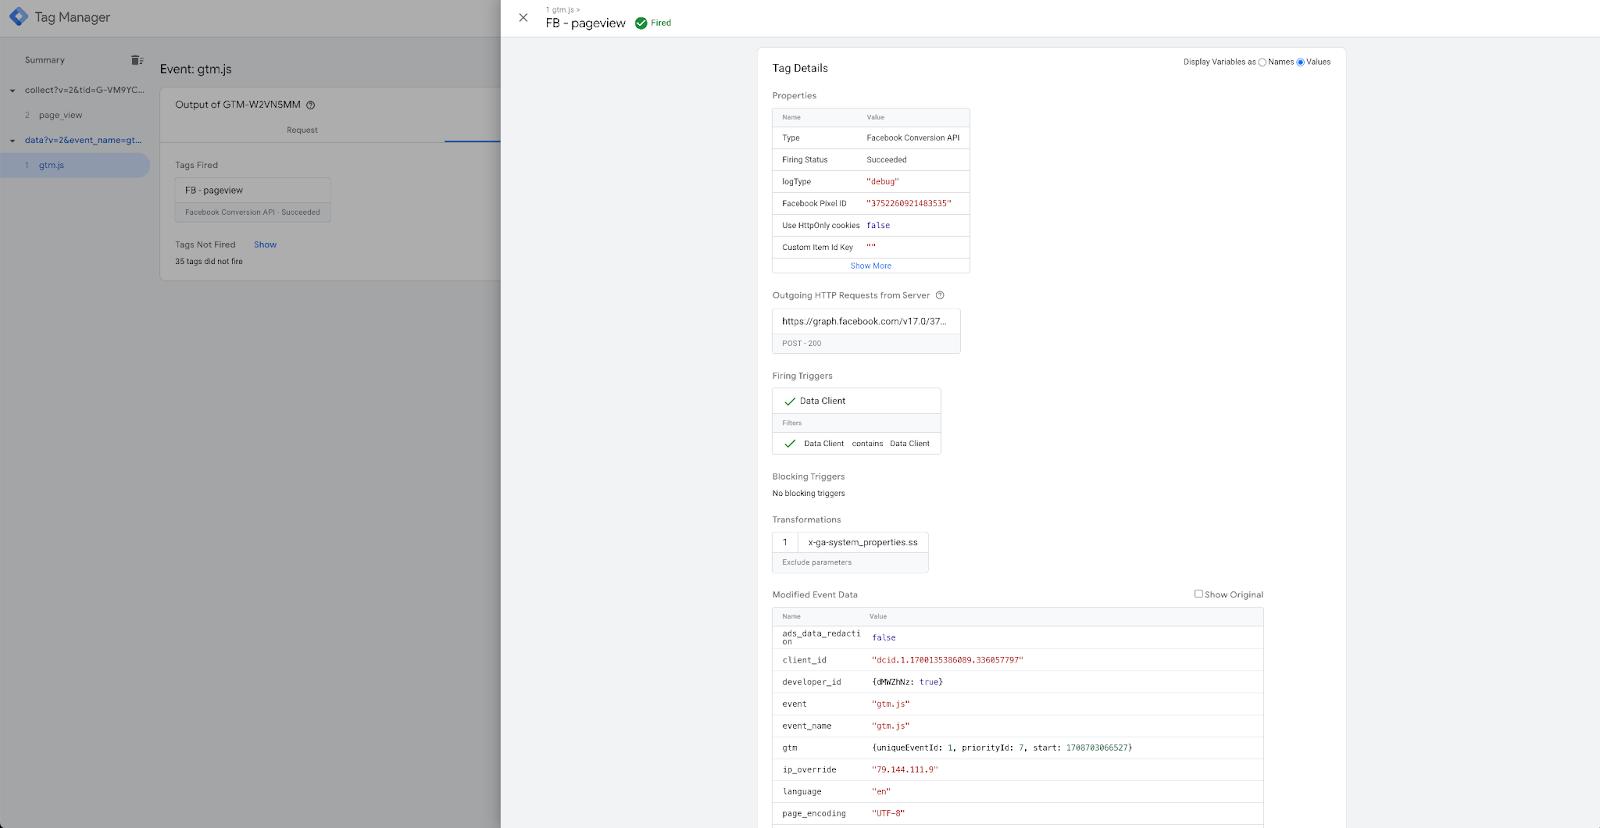This screenshot has width=1600, height=828.
Task: Select Names radio for variable display
Action: pyautogui.click(x=1262, y=62)
